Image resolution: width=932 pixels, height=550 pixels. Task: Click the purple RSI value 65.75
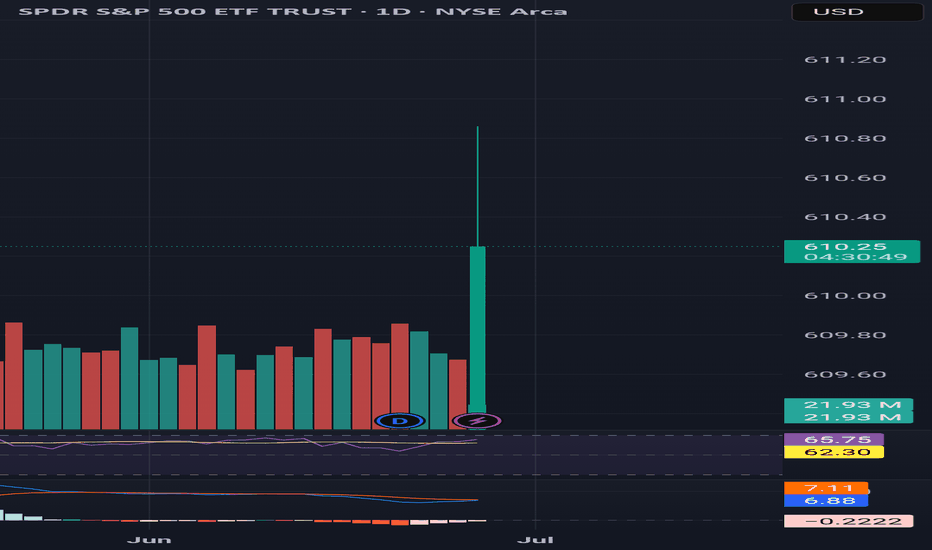pyautogui.click(x=834, y=439)
